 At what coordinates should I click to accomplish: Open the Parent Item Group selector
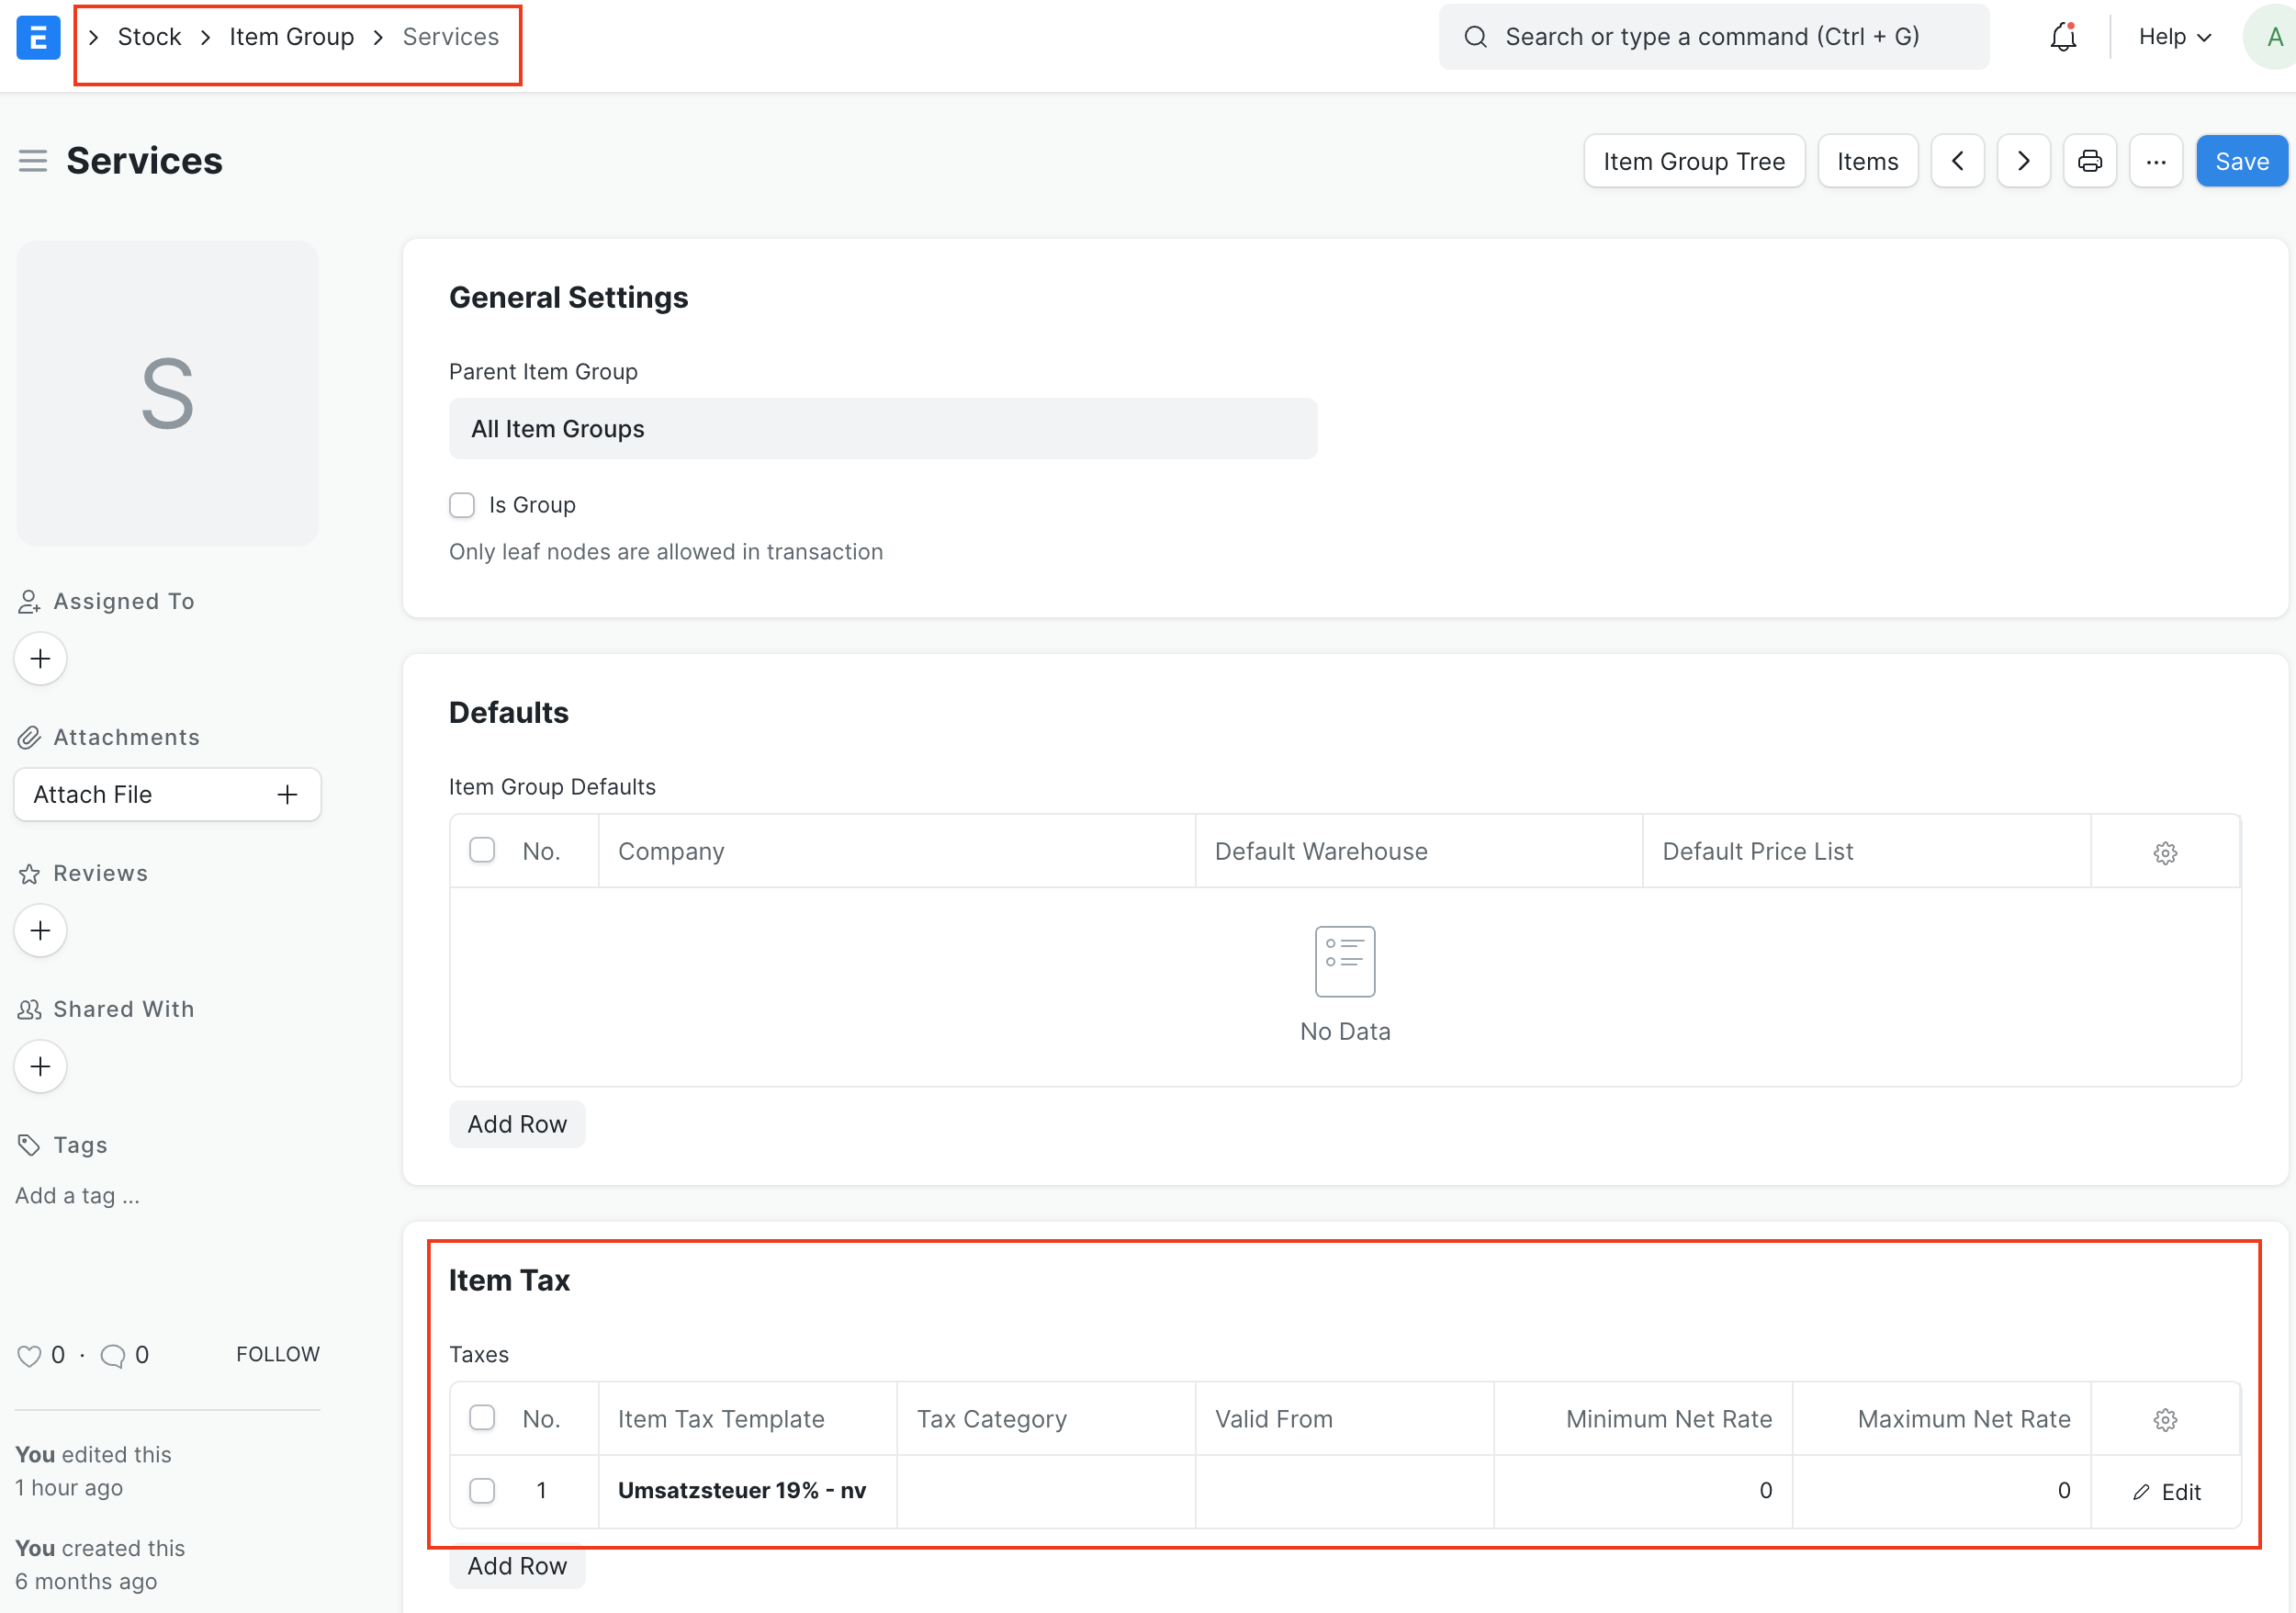[882, 428]
